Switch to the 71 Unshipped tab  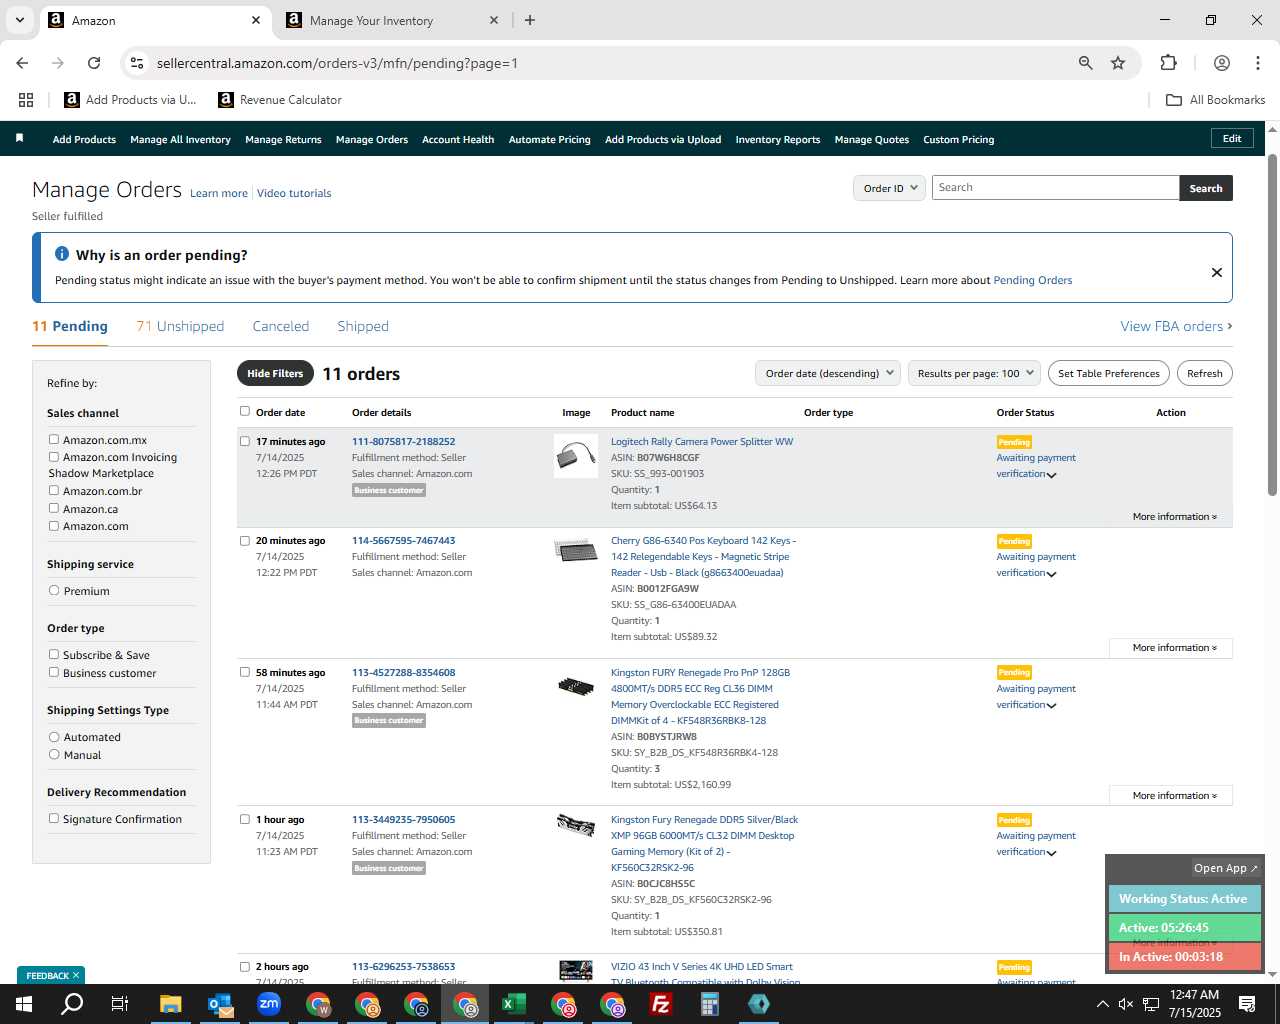[180, 326]
